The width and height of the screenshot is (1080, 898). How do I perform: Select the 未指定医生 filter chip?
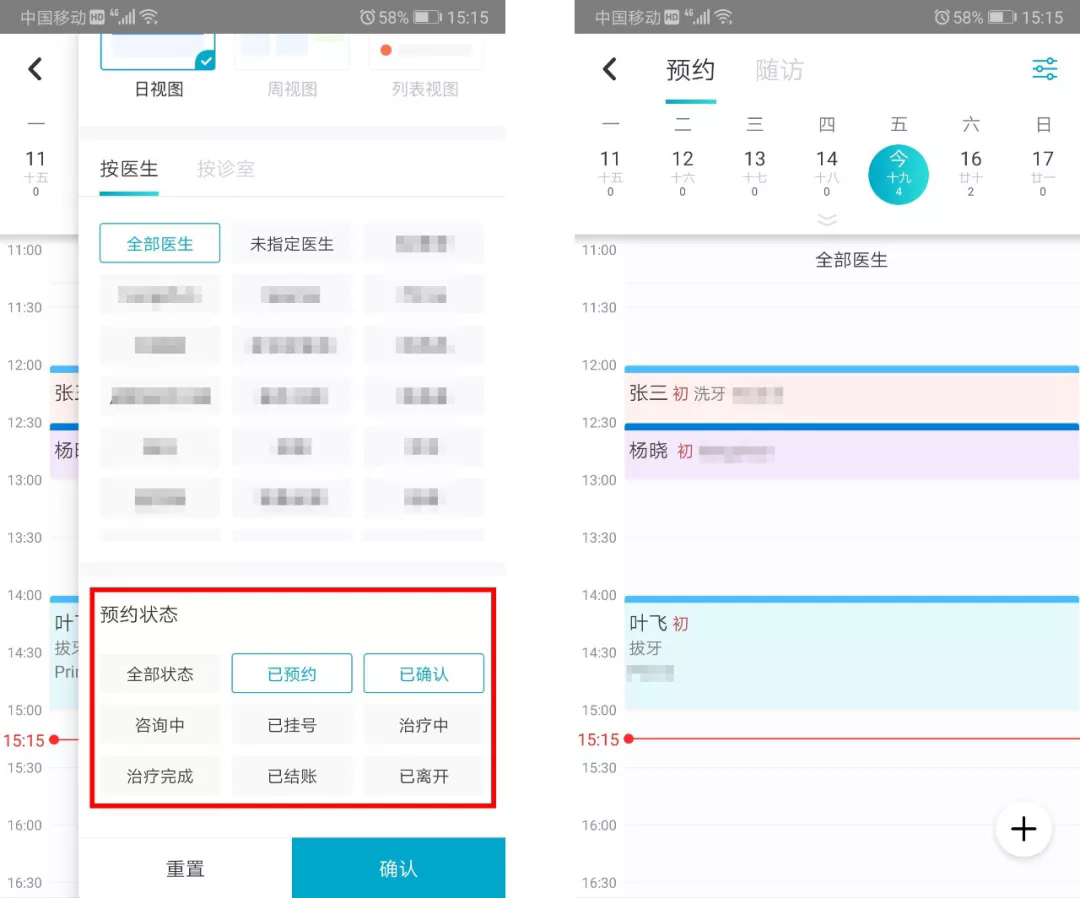(x=292, y=243)
